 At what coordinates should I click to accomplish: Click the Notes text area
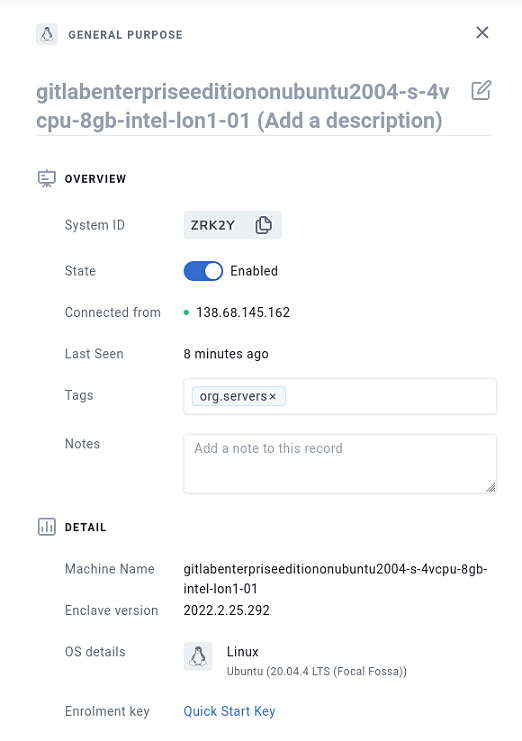[340, 464]
